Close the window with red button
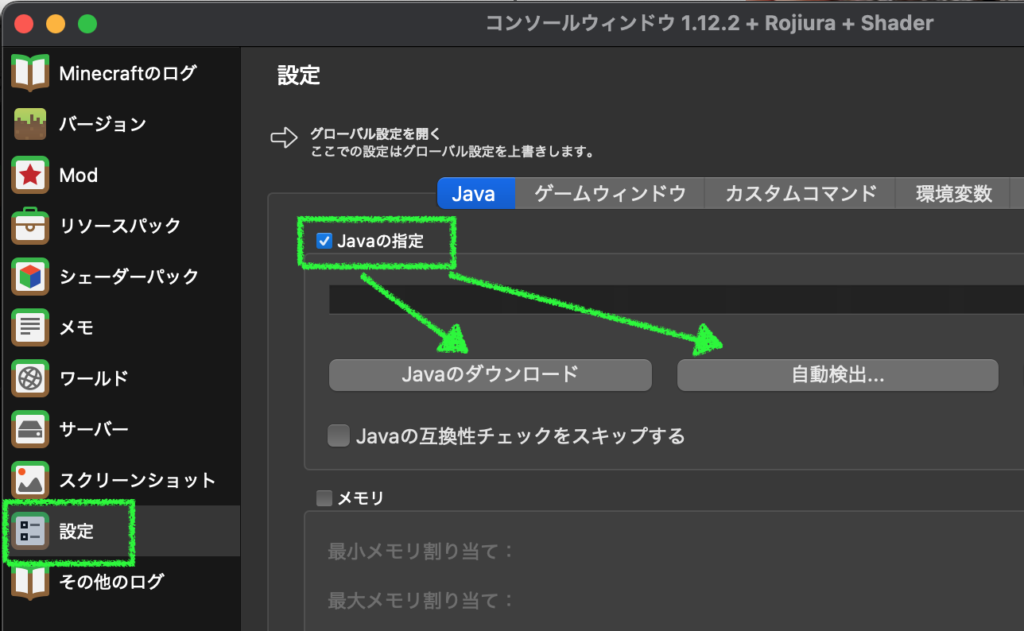 point(24,24)
